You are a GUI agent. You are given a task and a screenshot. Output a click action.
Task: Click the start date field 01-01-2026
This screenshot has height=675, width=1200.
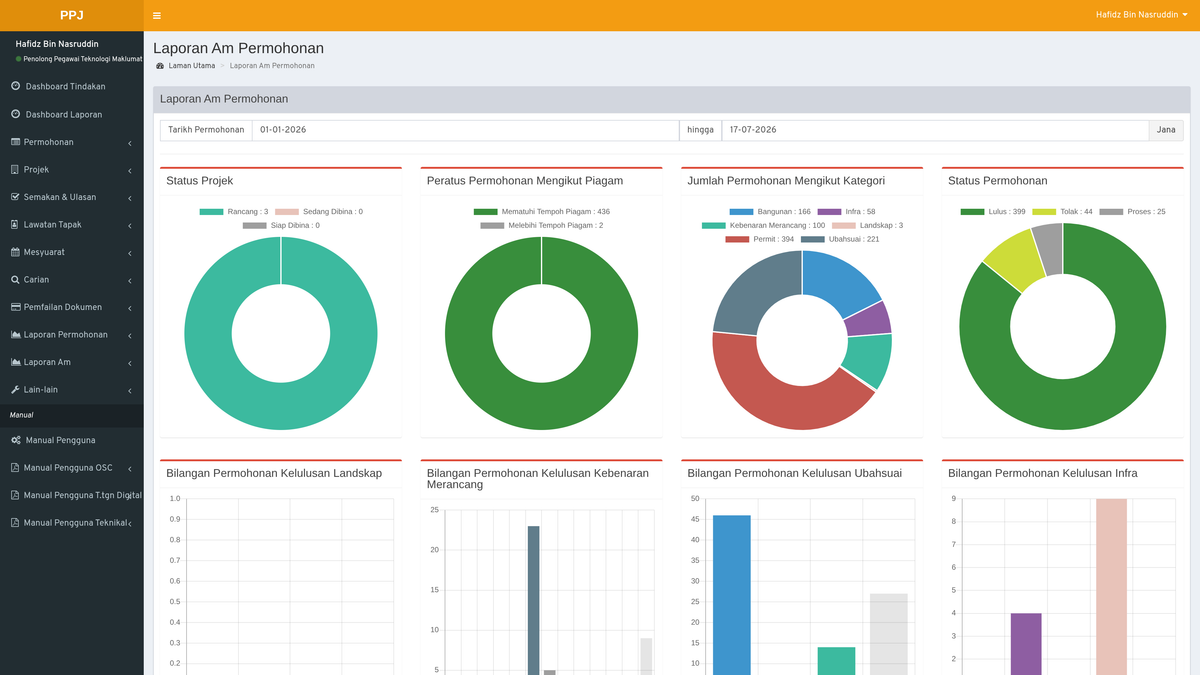pyautogui.click(x=465, y=130)
